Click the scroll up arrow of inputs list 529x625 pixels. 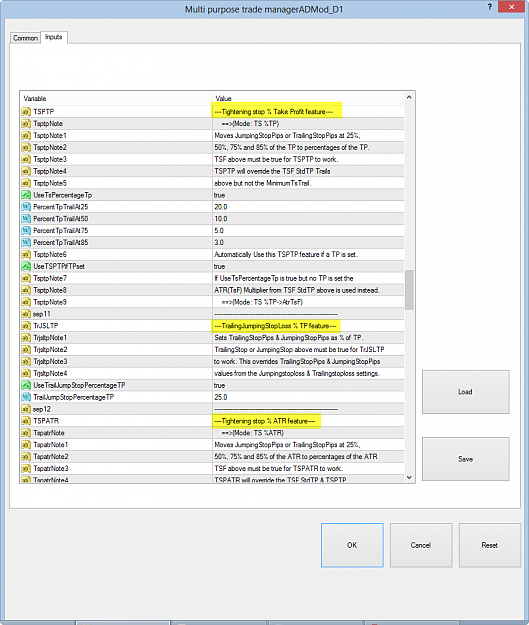tap(409, 97)
